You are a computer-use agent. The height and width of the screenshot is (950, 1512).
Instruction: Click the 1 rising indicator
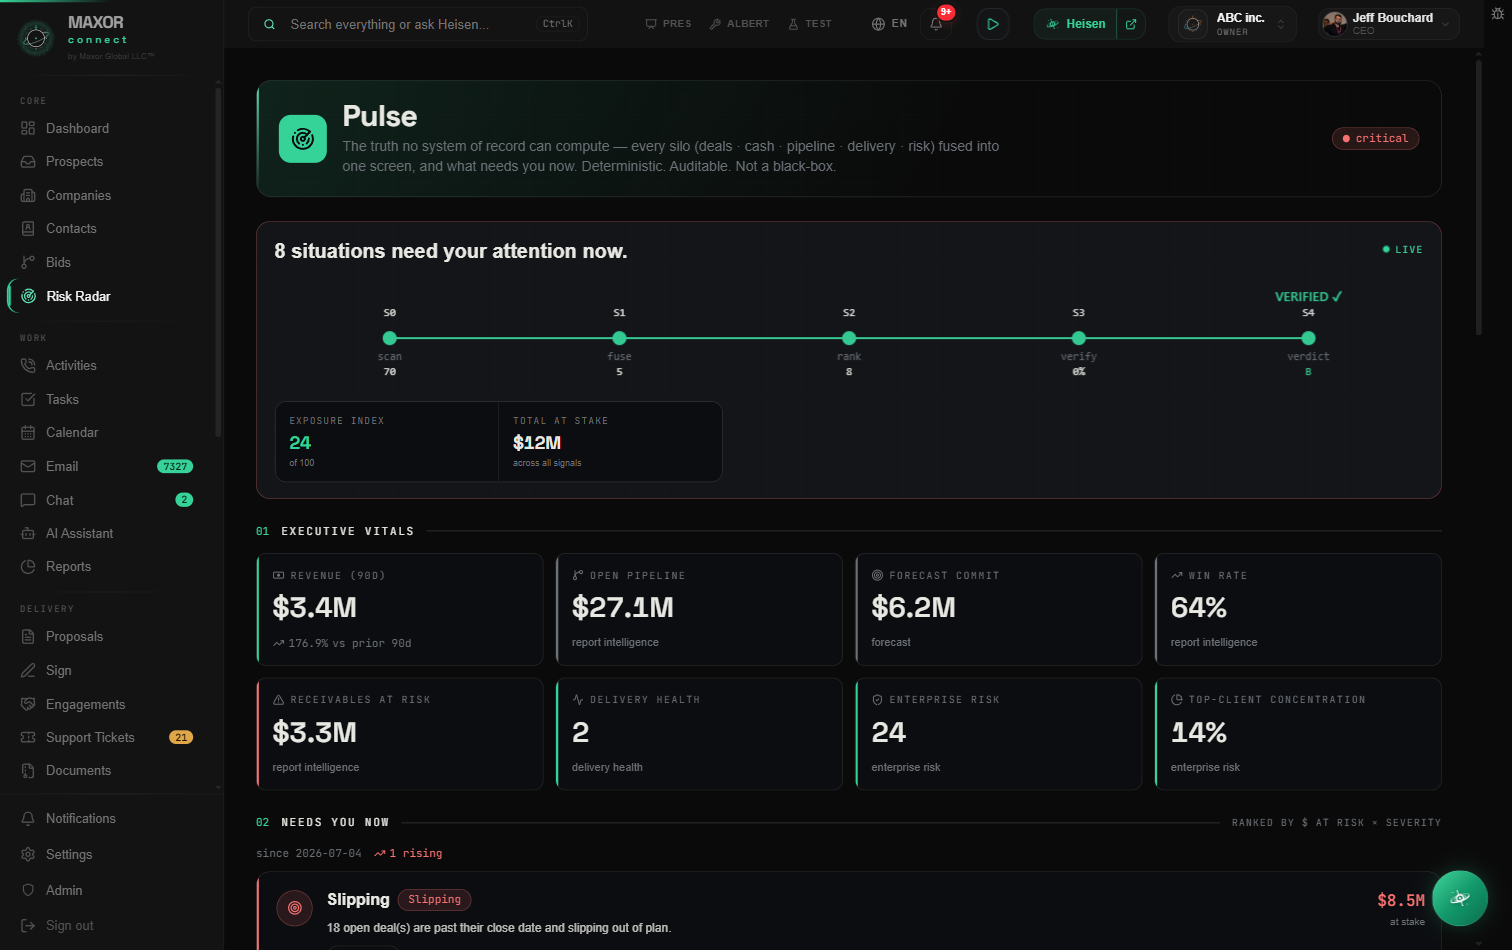click(x=408, y=854)
